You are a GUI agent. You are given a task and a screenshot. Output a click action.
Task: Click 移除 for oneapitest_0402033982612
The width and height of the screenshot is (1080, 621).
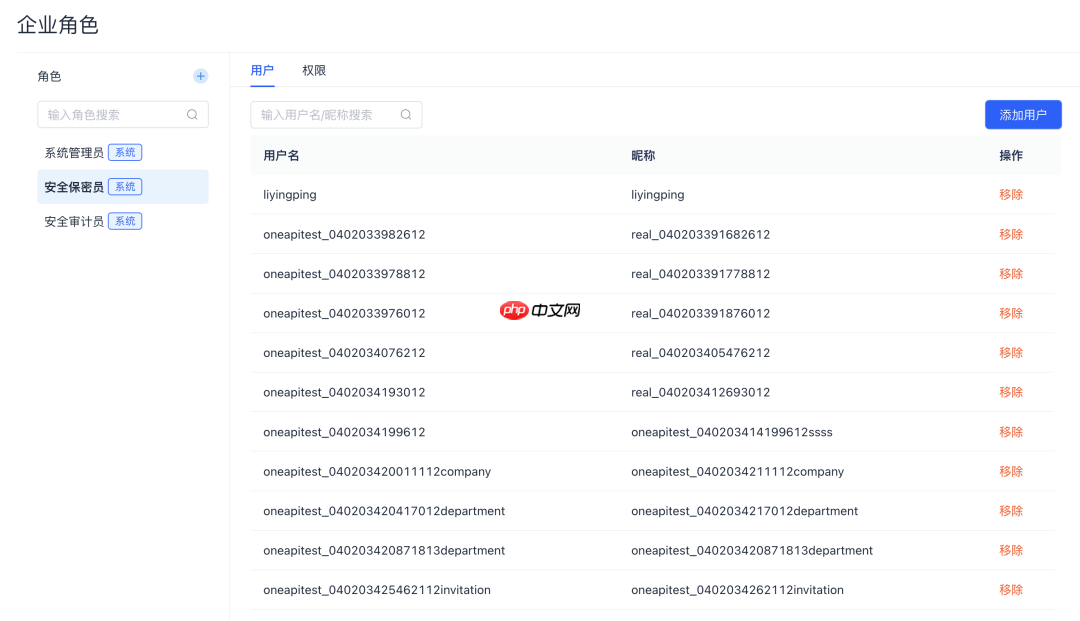coord(1011,233)
